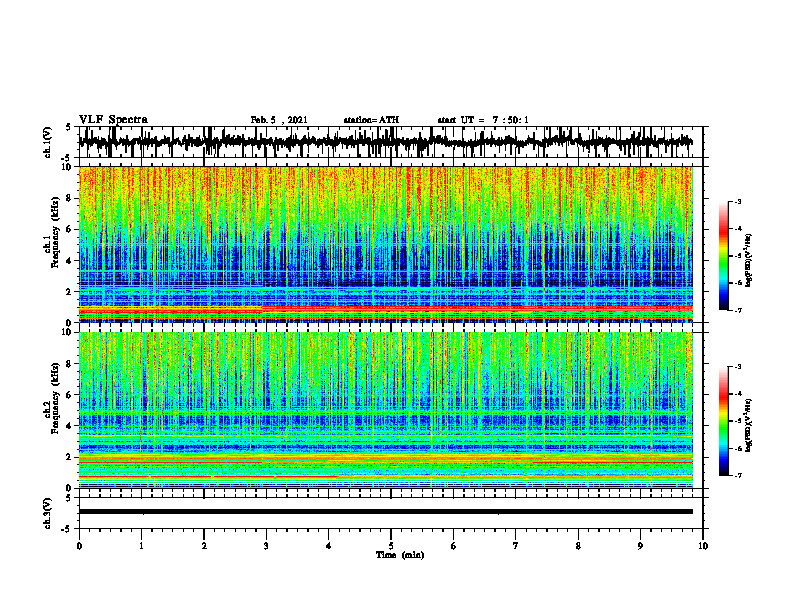Click the "ch.1(V)" axis label at top

click(x=48, y=142)
